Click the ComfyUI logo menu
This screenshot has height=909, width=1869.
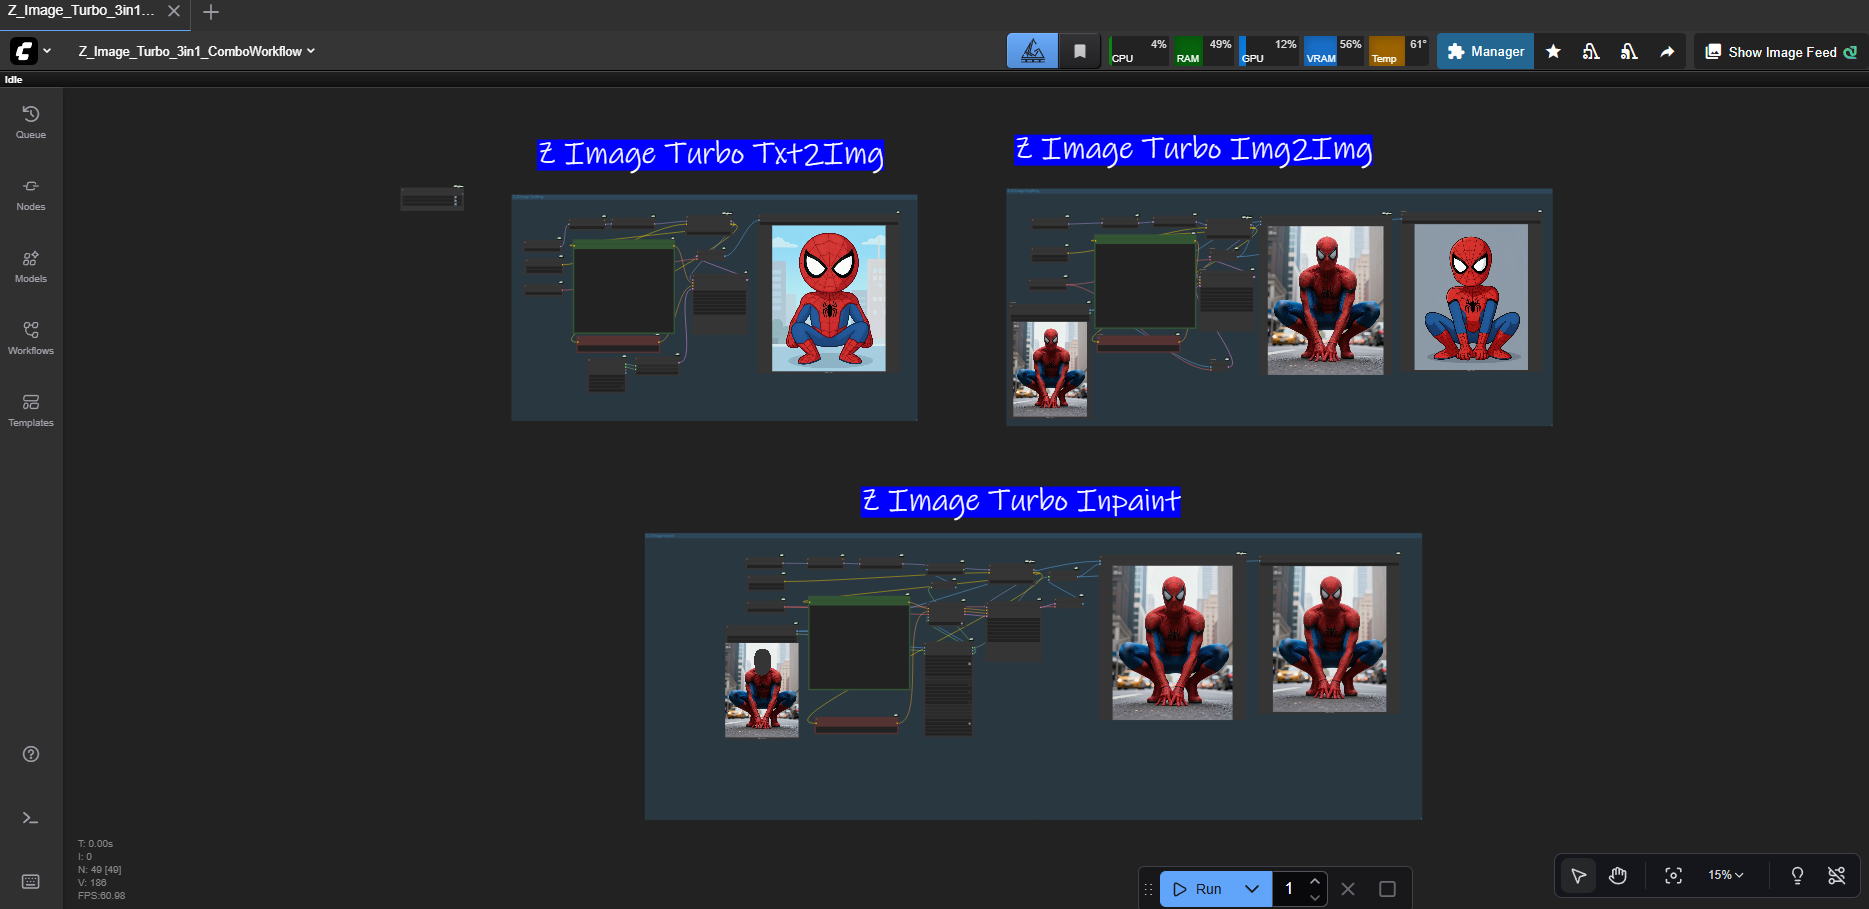click(24, 51)
